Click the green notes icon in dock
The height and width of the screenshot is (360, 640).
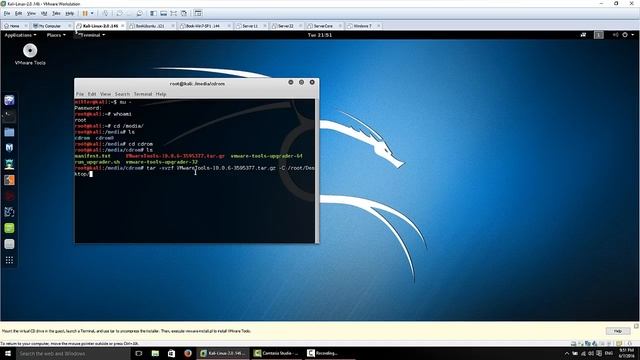pos(9,228)
